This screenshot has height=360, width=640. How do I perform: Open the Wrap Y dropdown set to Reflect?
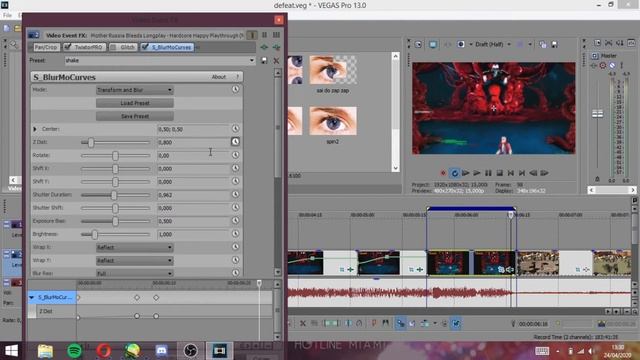point(135,260)
